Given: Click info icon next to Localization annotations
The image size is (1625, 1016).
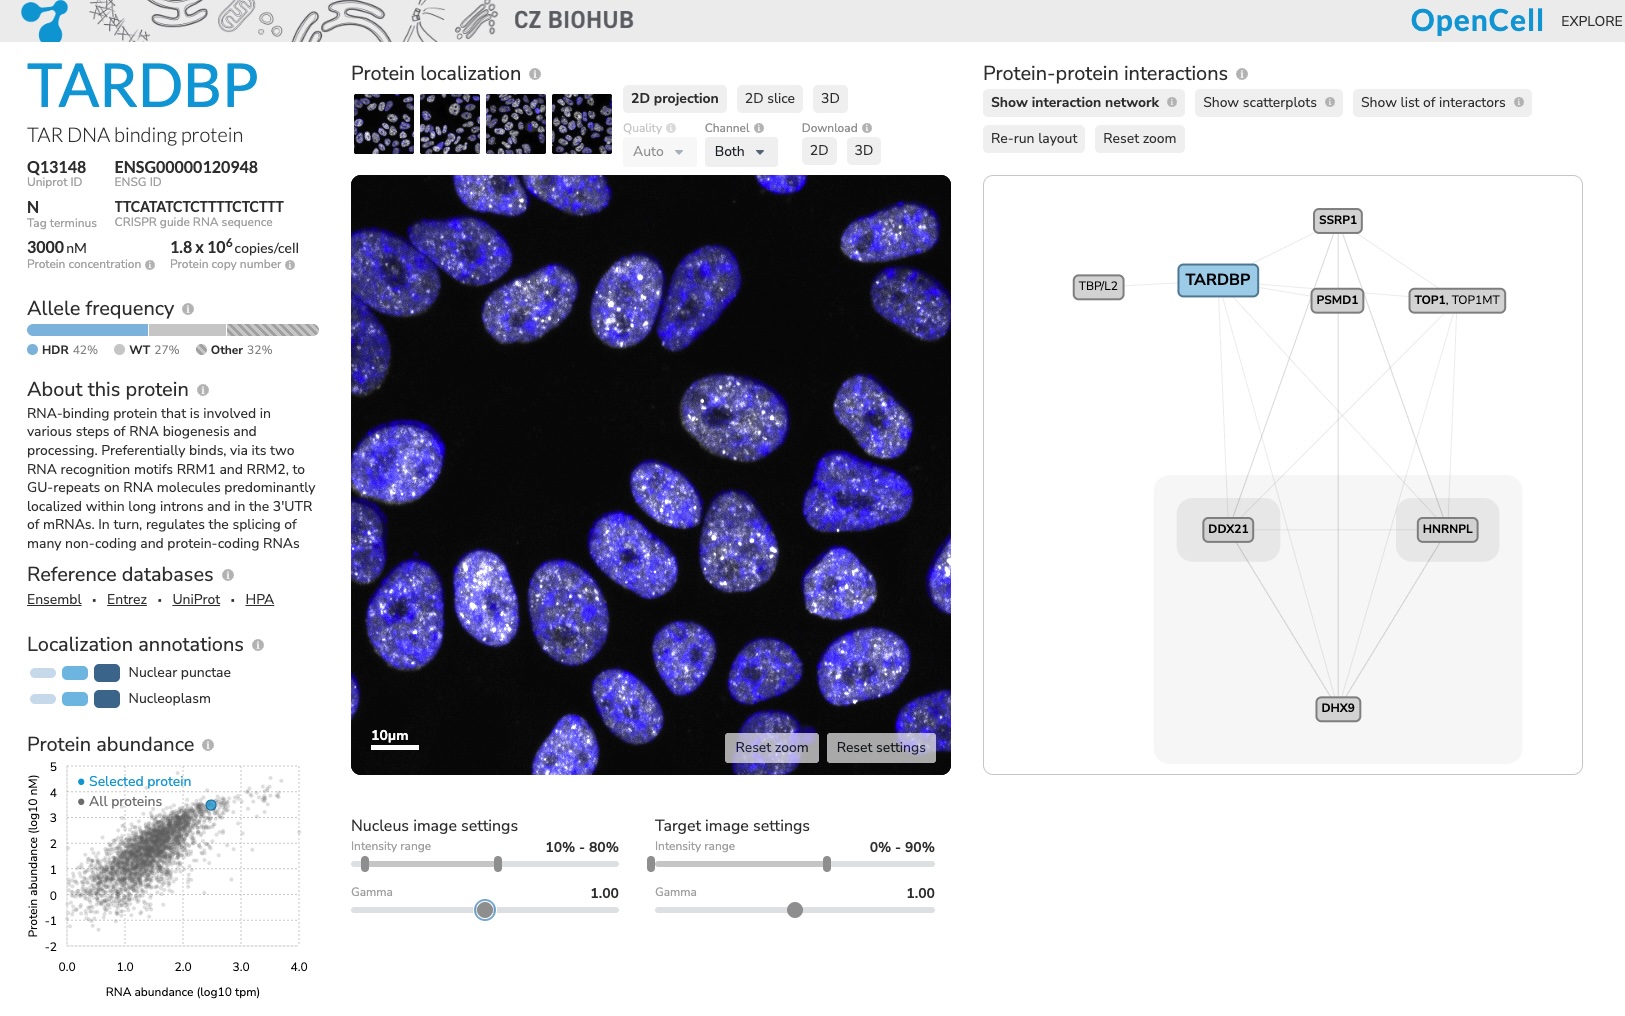Looking at the screenshot, I should click(x=258, y=645).
